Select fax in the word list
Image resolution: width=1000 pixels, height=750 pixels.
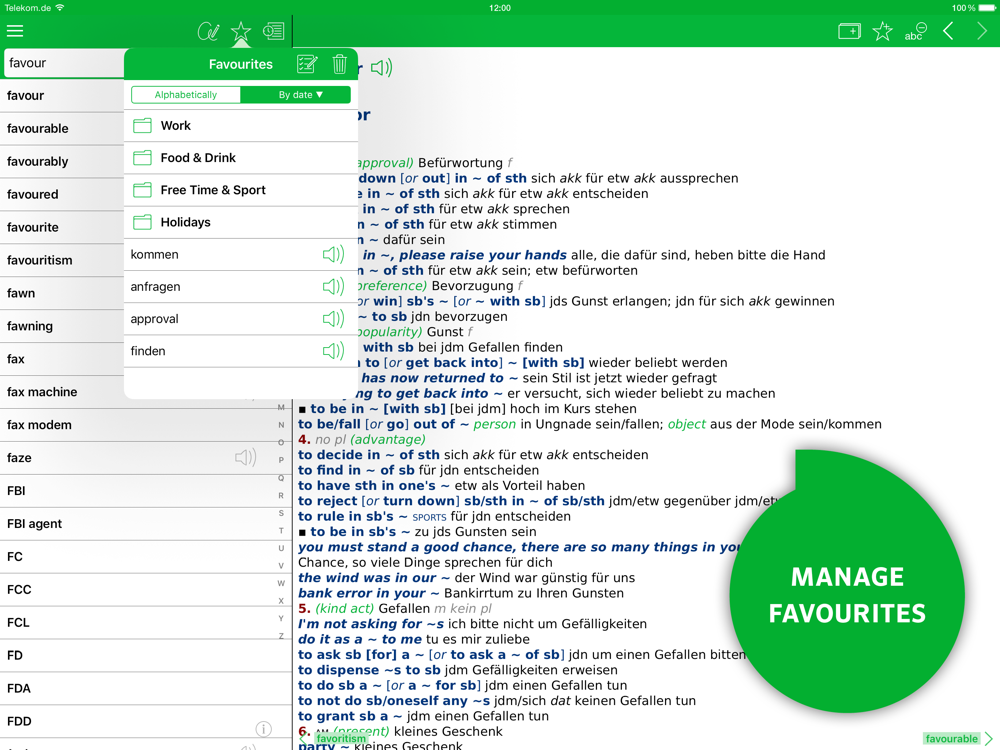click(x=62, y=359)
